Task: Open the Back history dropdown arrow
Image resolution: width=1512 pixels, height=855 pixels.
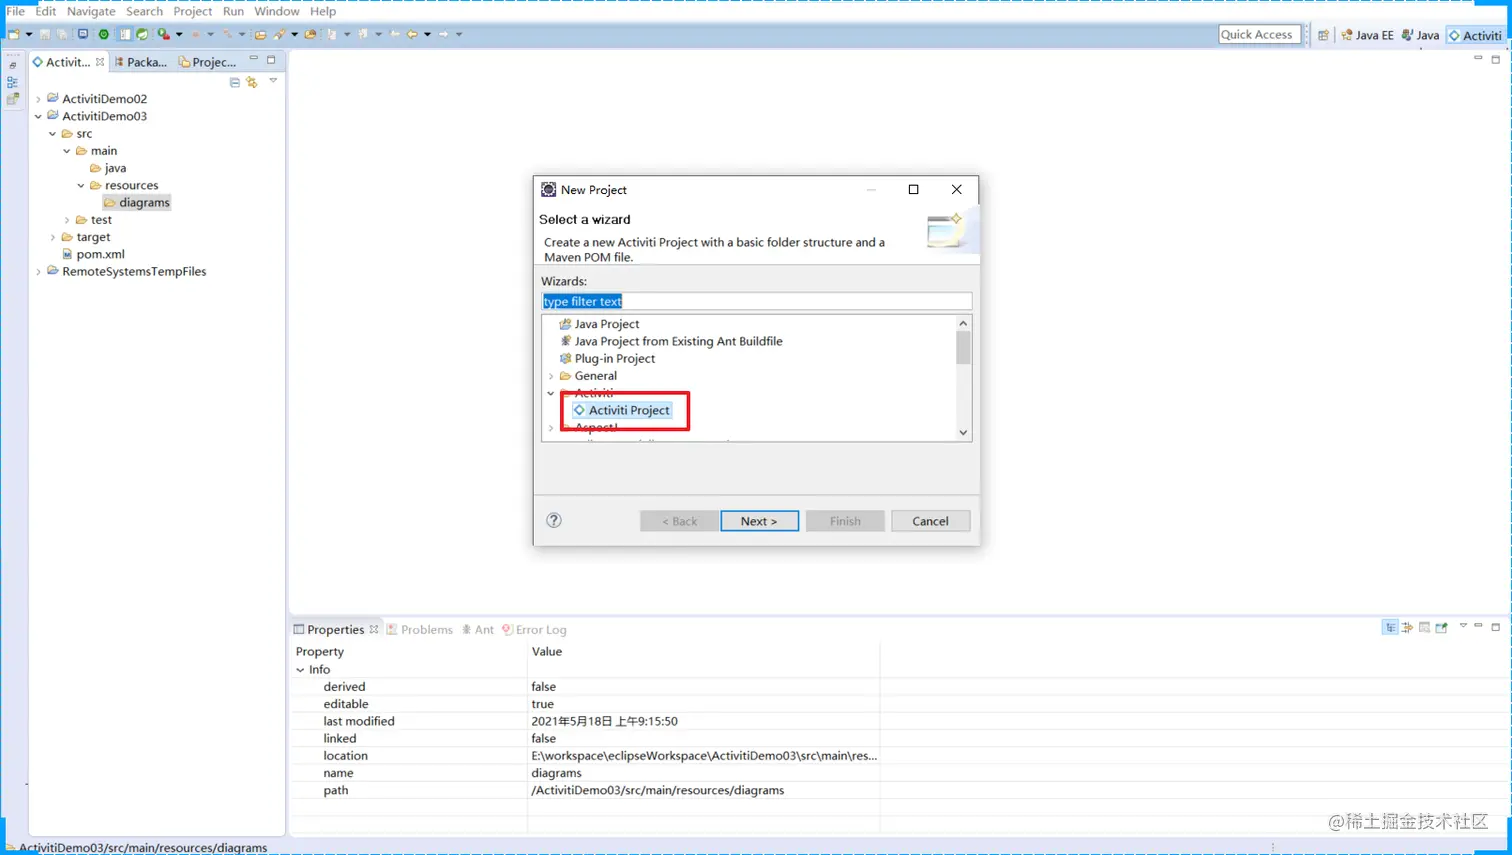Action: click(427, 34)
